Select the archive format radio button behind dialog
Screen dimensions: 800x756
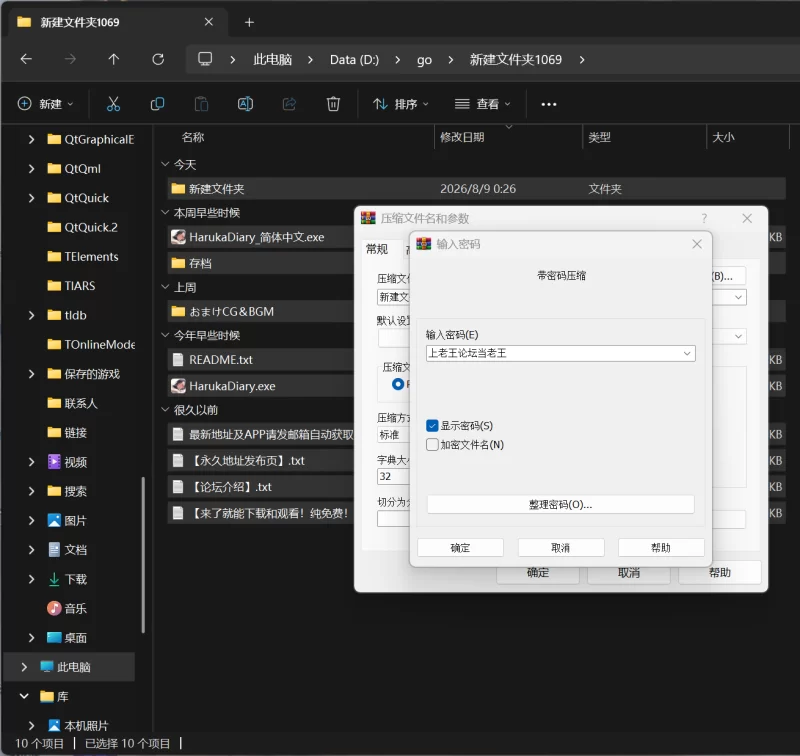click(398, 384)
